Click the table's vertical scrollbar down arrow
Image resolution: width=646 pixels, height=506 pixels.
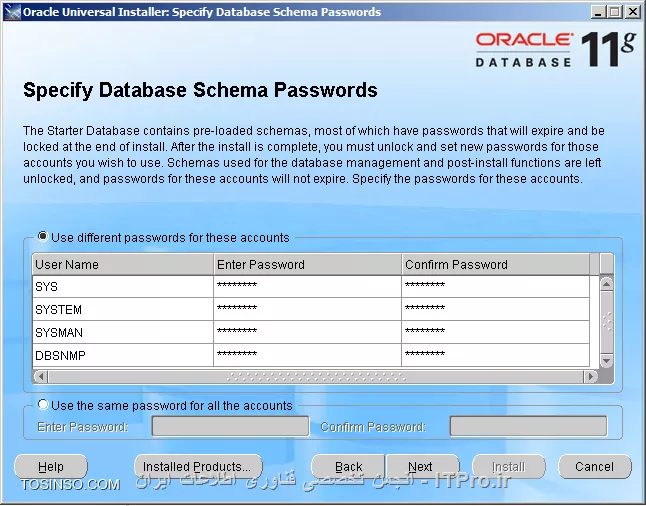(606, 361)
